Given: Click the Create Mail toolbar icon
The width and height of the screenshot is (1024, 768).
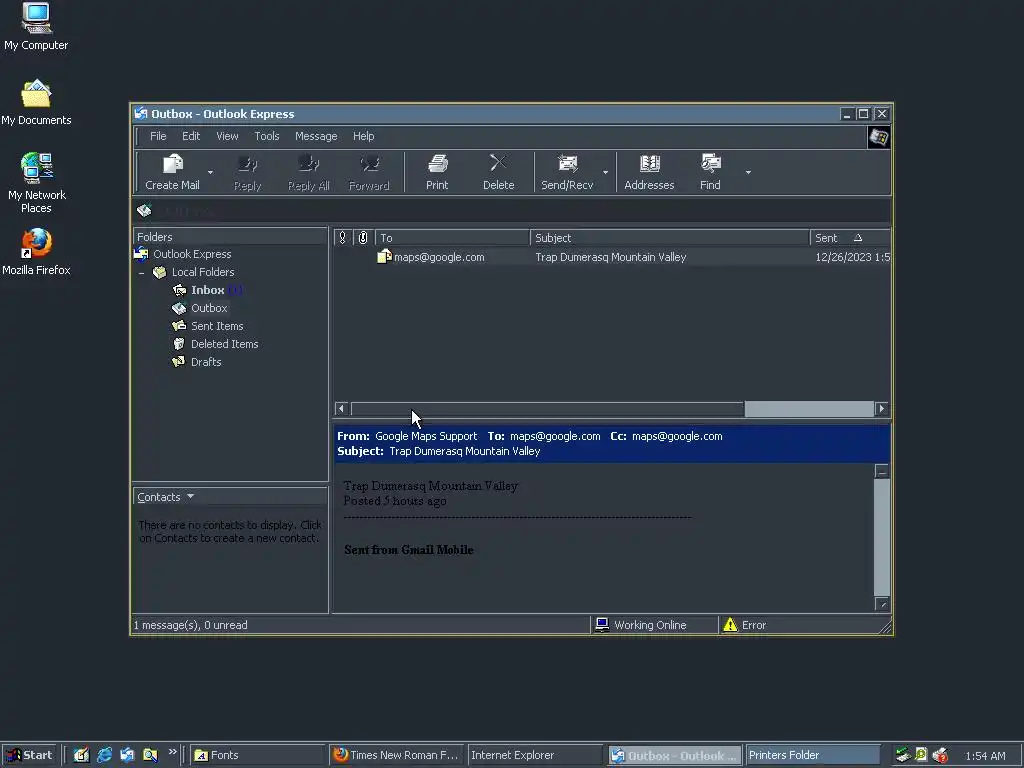Looking at the screenshot, I should click(x=172, y=172).
